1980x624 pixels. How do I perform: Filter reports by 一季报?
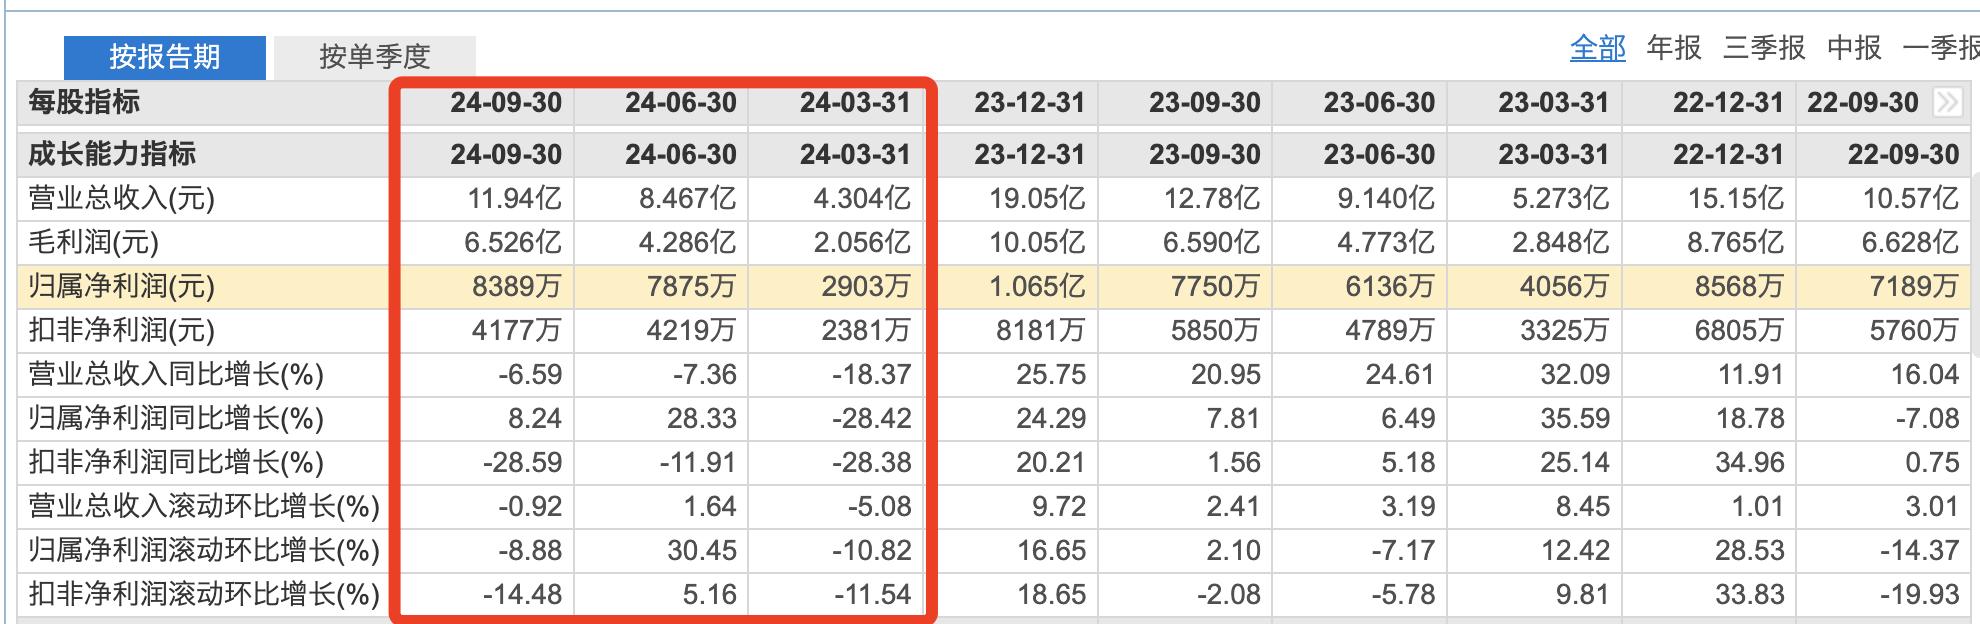[x=1941, y=47]
